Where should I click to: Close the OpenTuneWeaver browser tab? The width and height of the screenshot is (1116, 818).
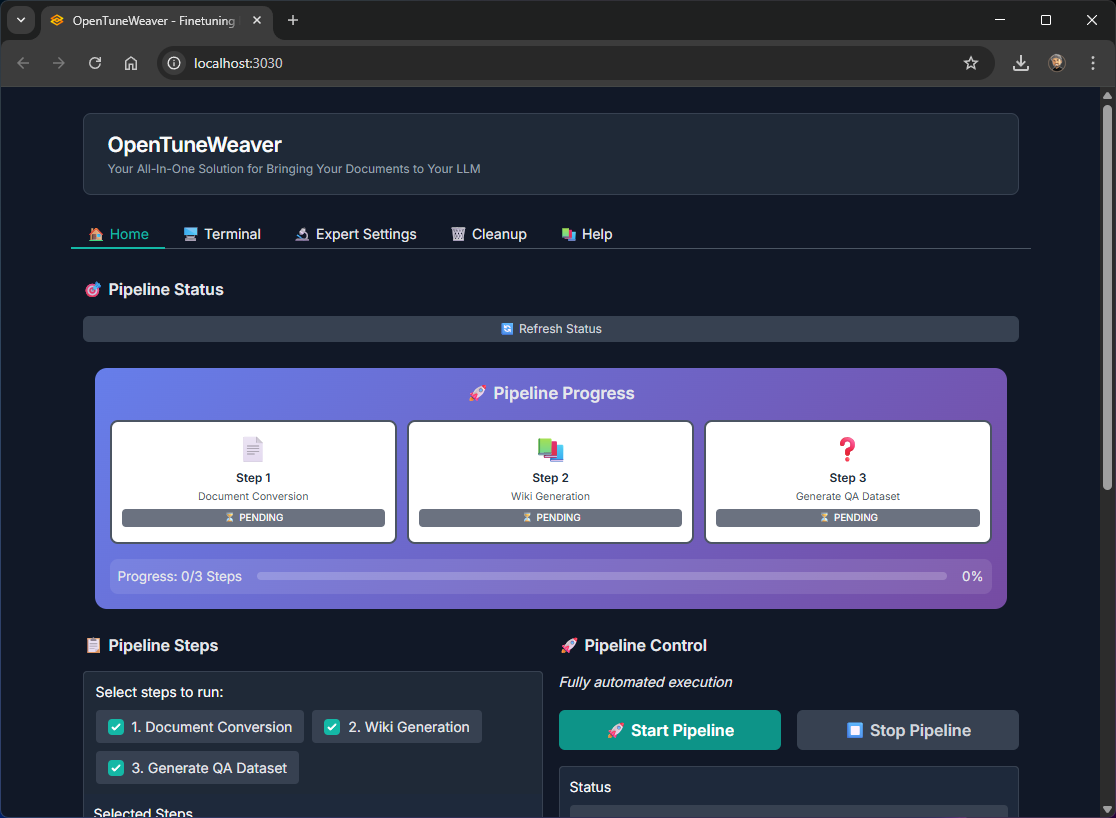(x=257, y=20)
